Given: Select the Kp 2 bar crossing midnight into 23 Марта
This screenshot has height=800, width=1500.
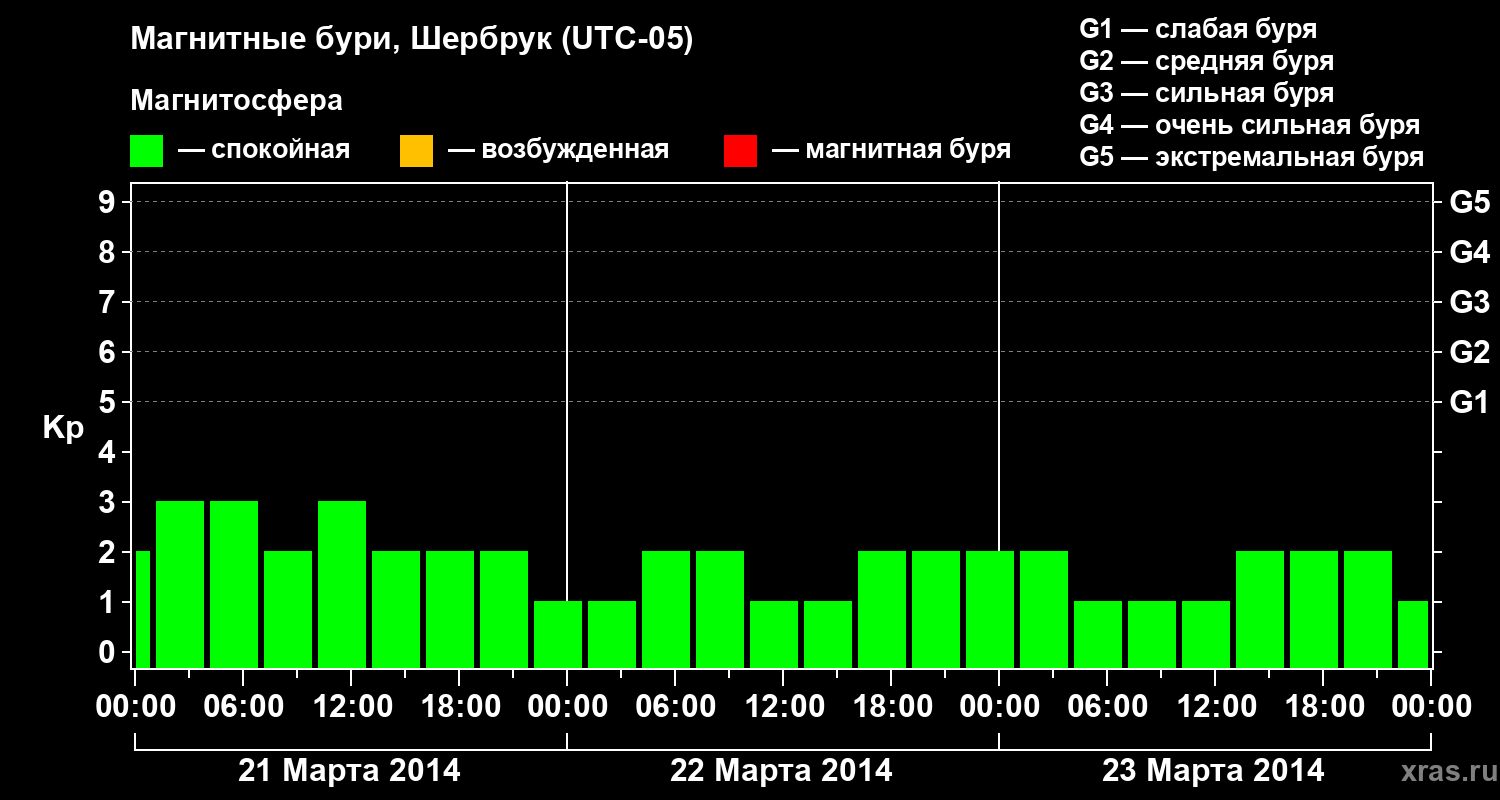Looking at the screenshot, I should point(990,609).
